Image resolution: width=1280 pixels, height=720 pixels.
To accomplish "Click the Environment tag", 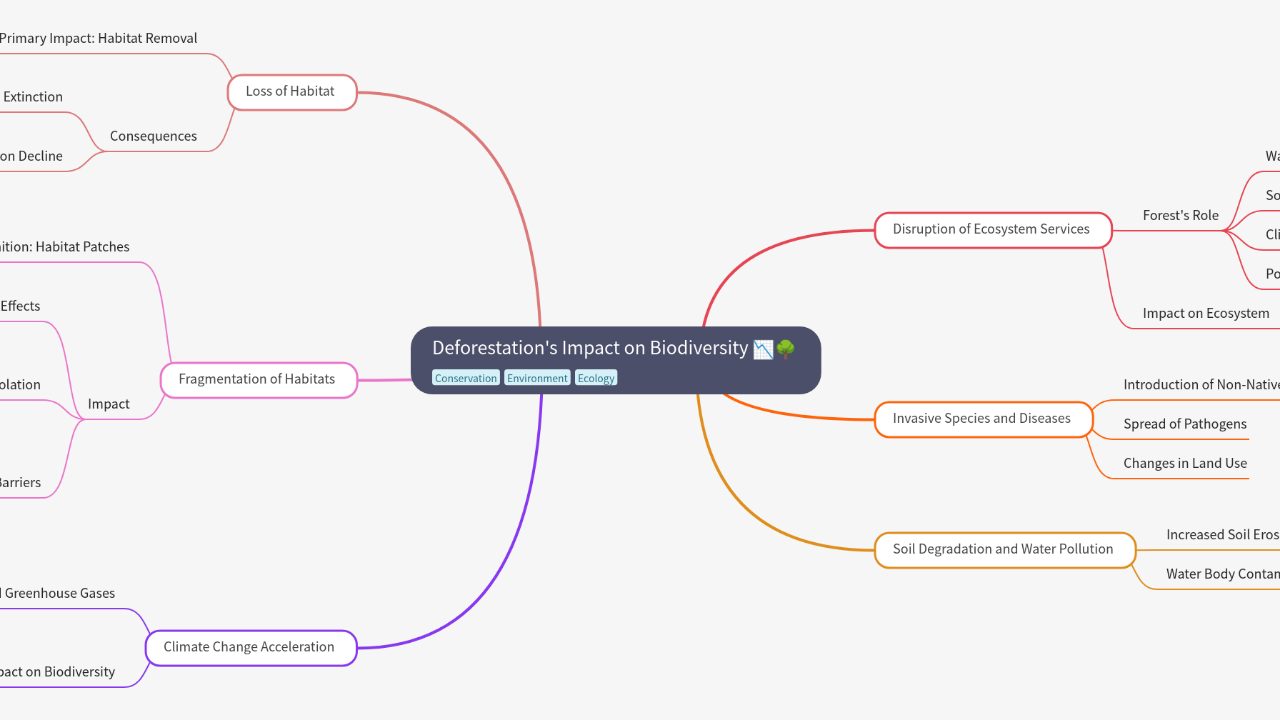I will pyautogui.click(x=537, y=378).
